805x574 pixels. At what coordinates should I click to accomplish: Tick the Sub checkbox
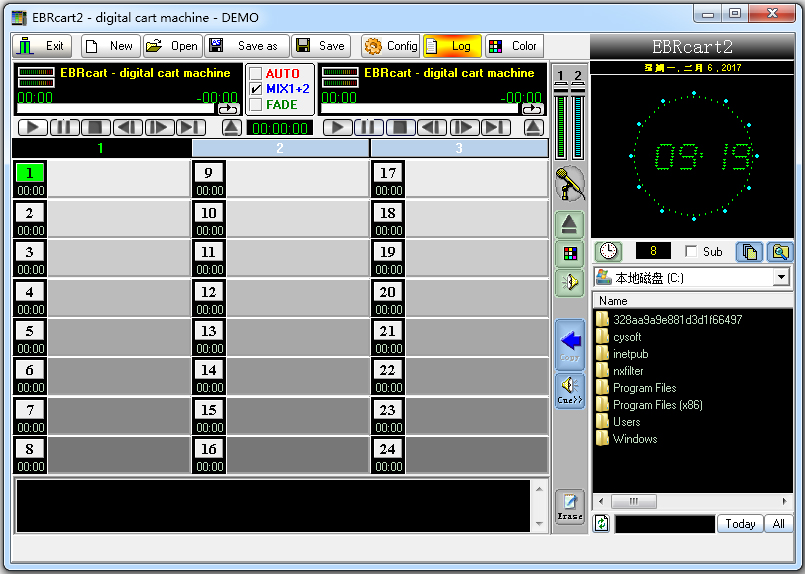coord(691,252)
